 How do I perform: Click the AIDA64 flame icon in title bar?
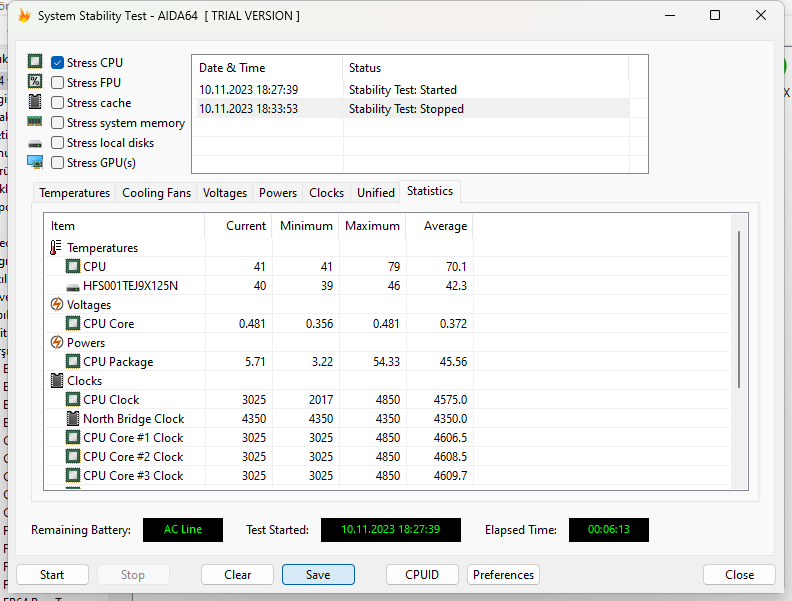point(24,15)
